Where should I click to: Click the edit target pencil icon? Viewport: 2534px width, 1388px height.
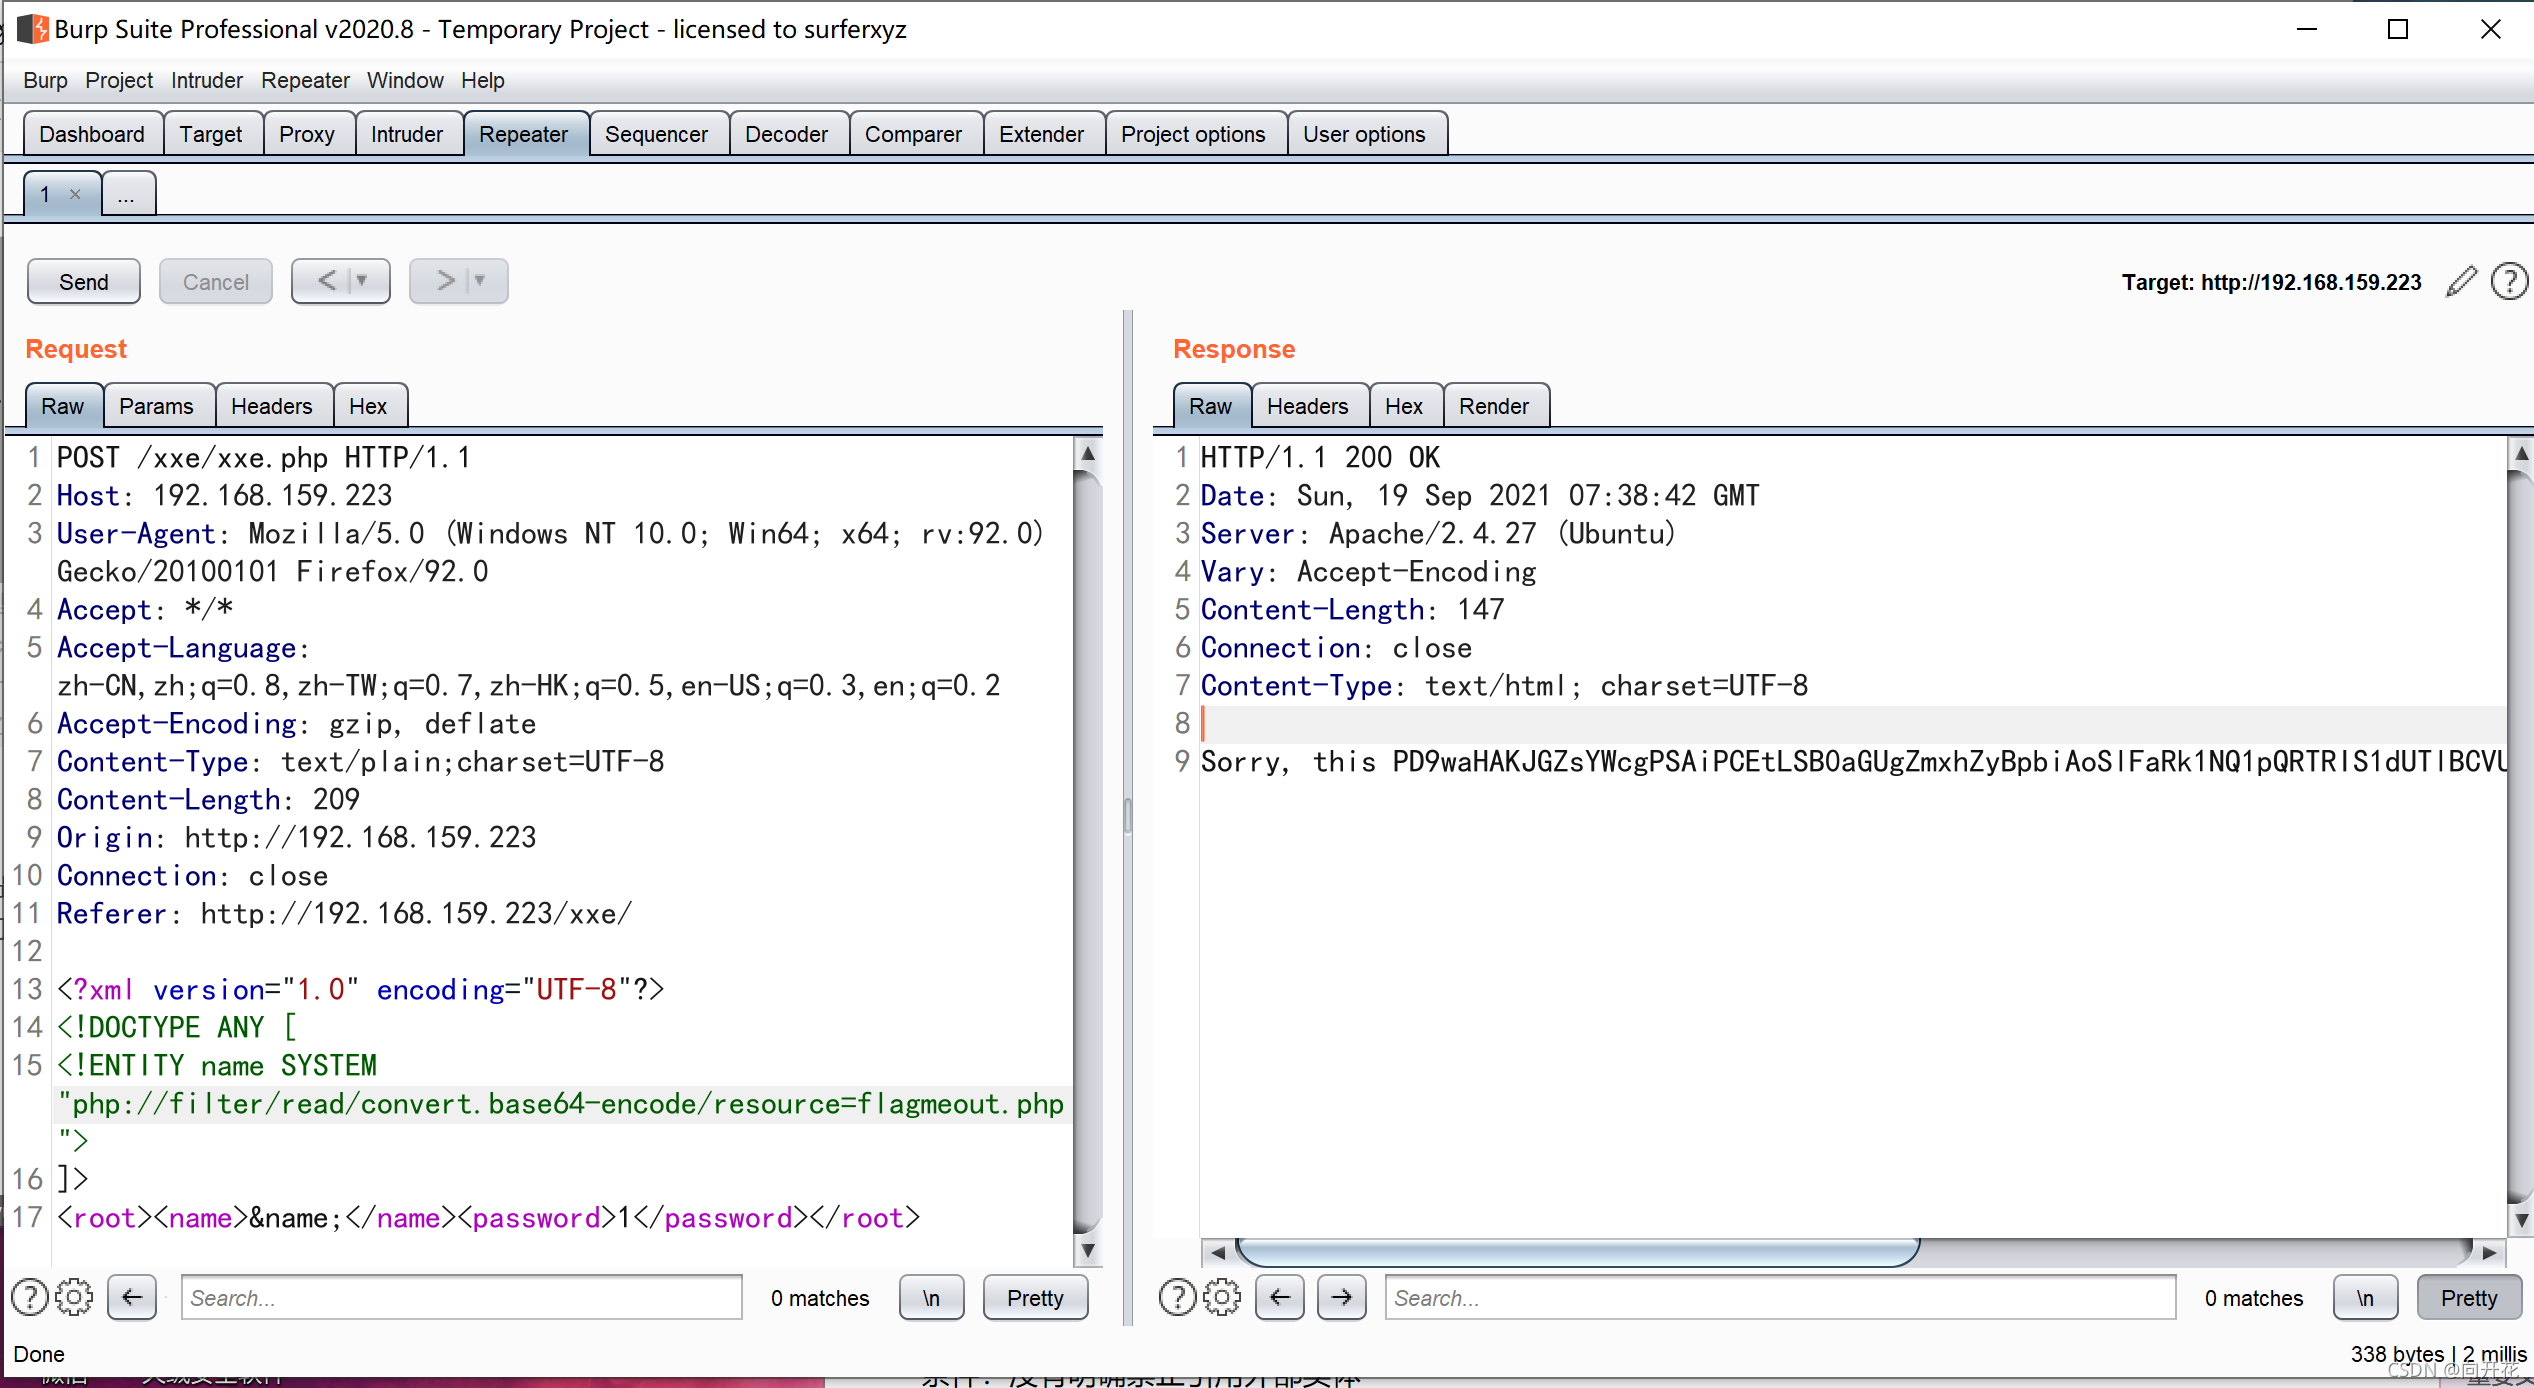2461,282
